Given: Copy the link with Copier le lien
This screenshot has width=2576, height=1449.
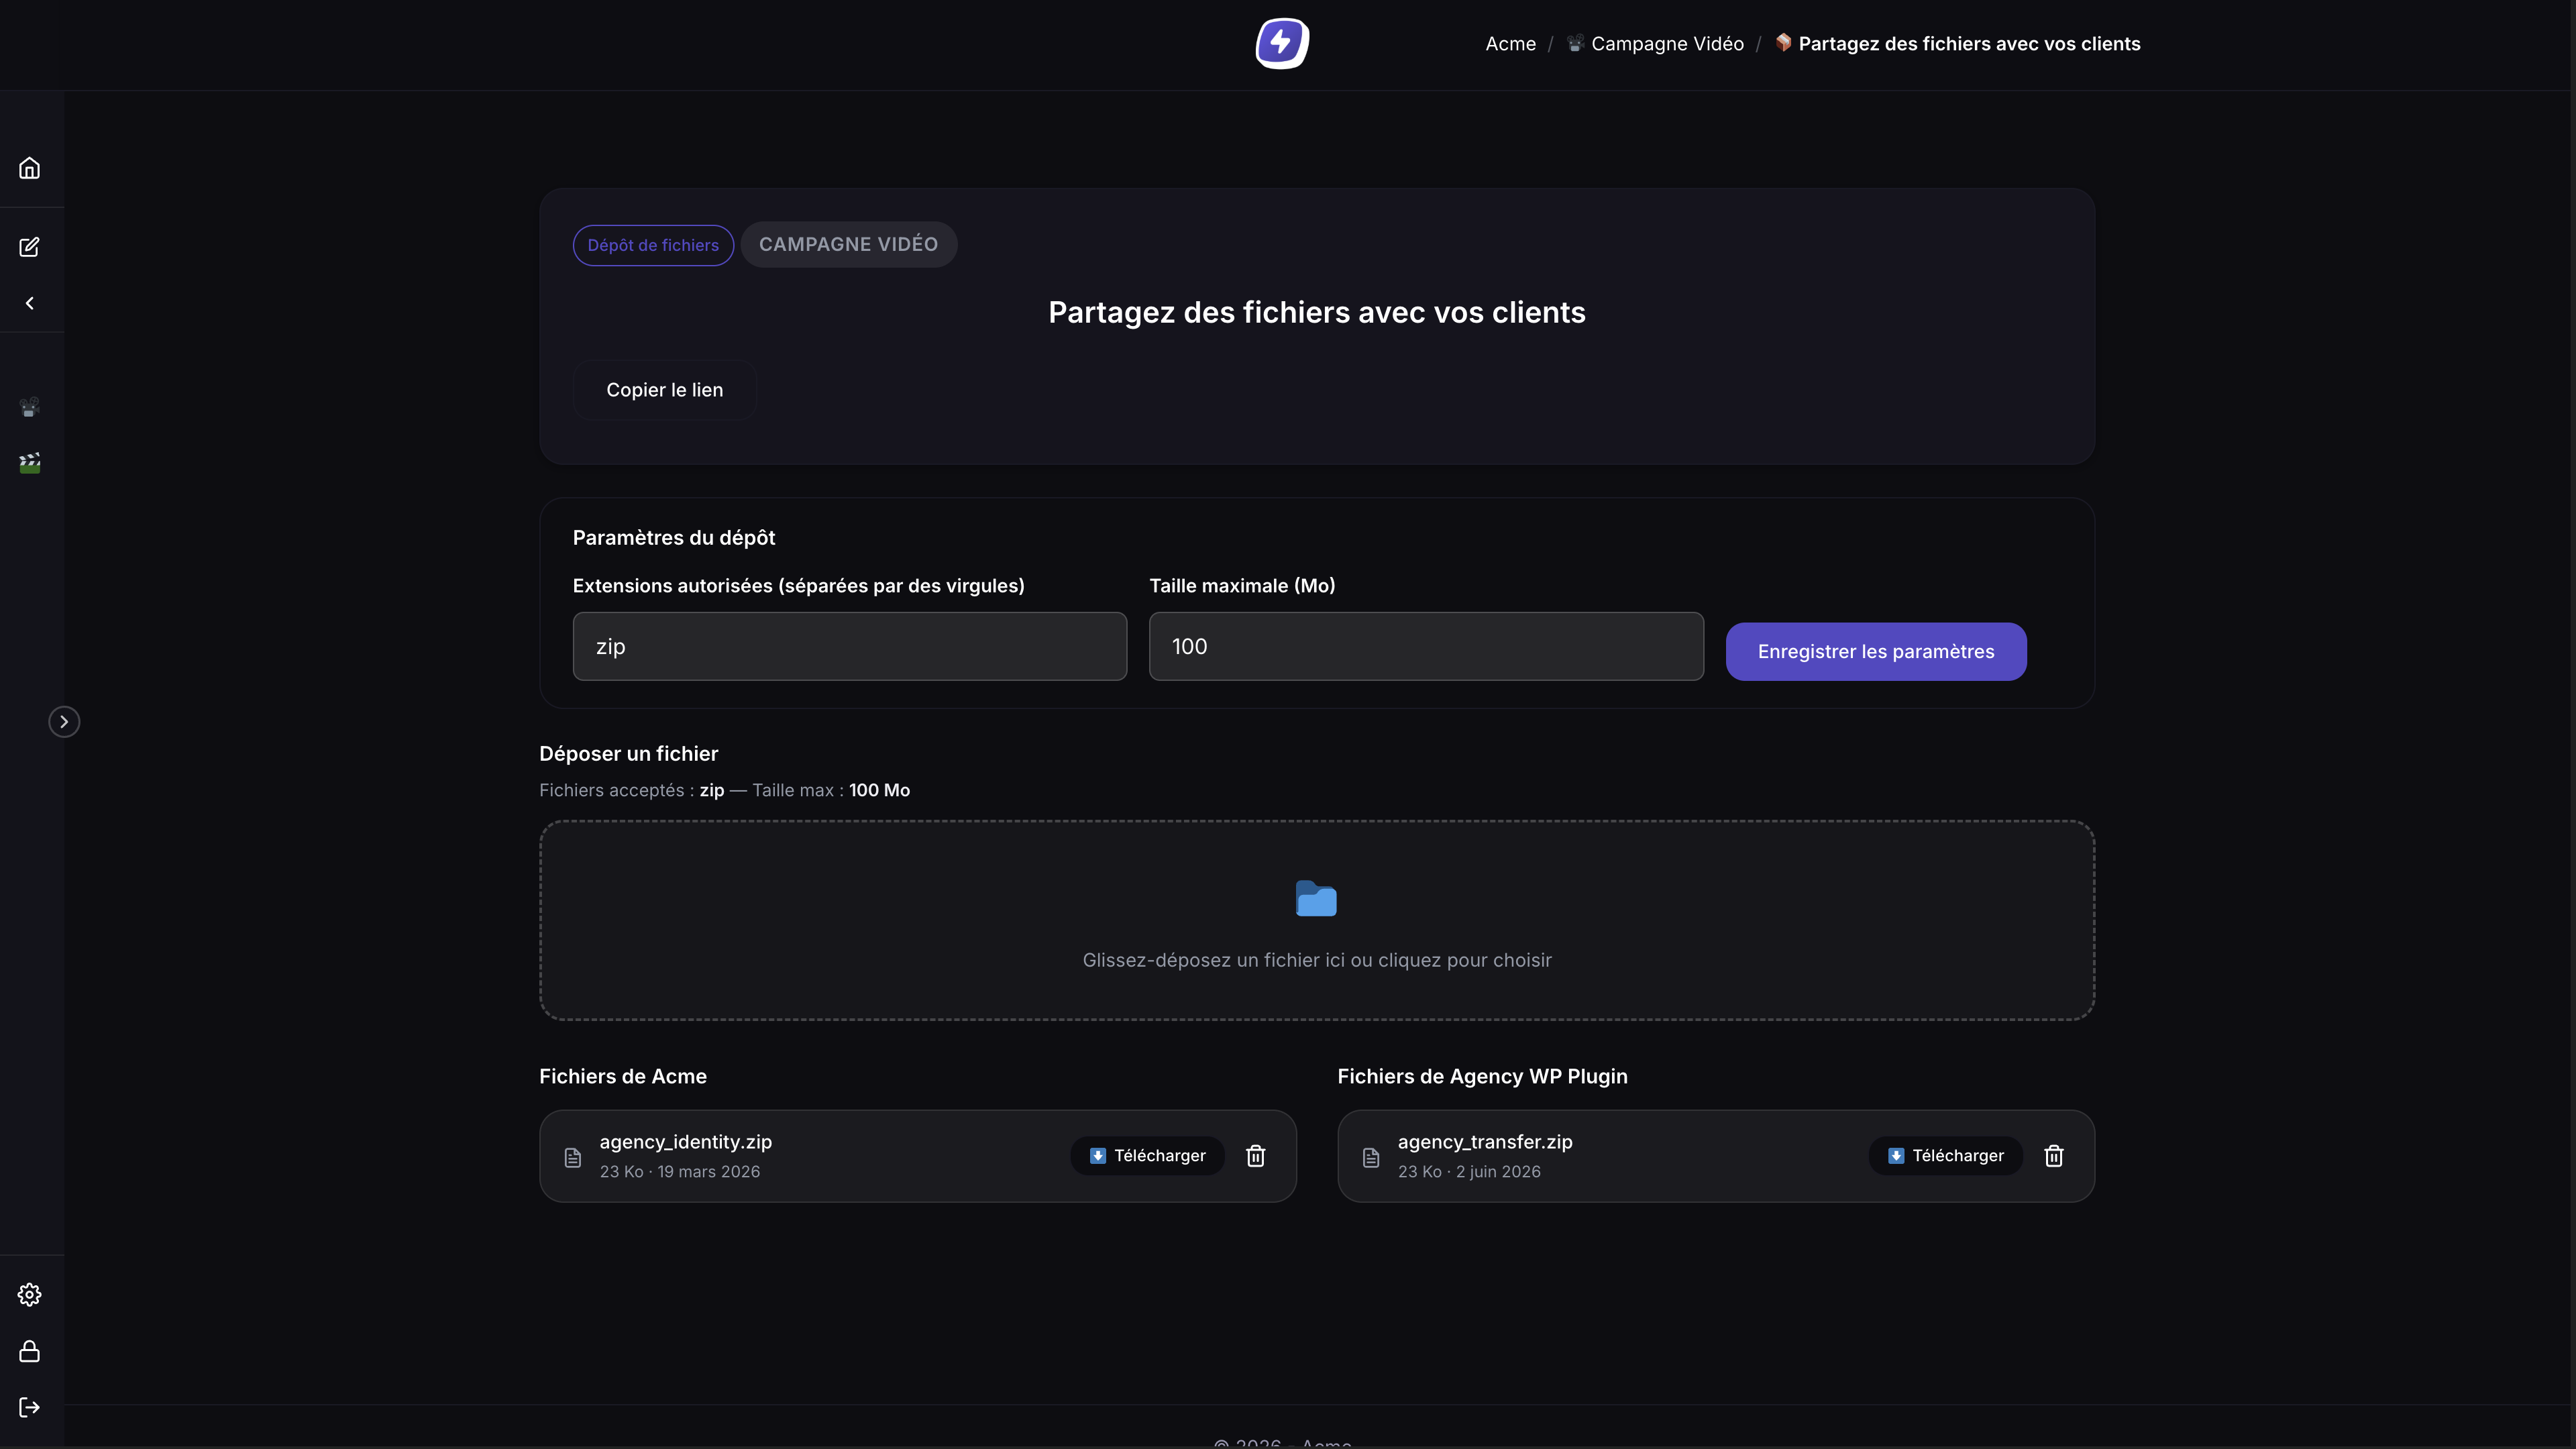Looking at the screenshot, I should (x=665, y=390).
